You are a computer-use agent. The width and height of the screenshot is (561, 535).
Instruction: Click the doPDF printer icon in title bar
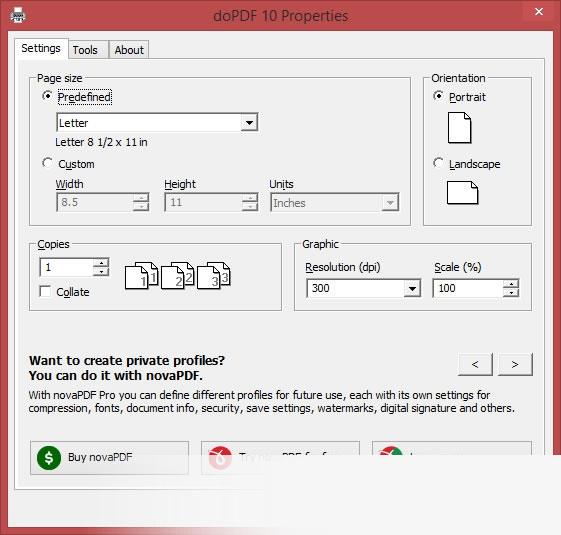tap(18, 15)
